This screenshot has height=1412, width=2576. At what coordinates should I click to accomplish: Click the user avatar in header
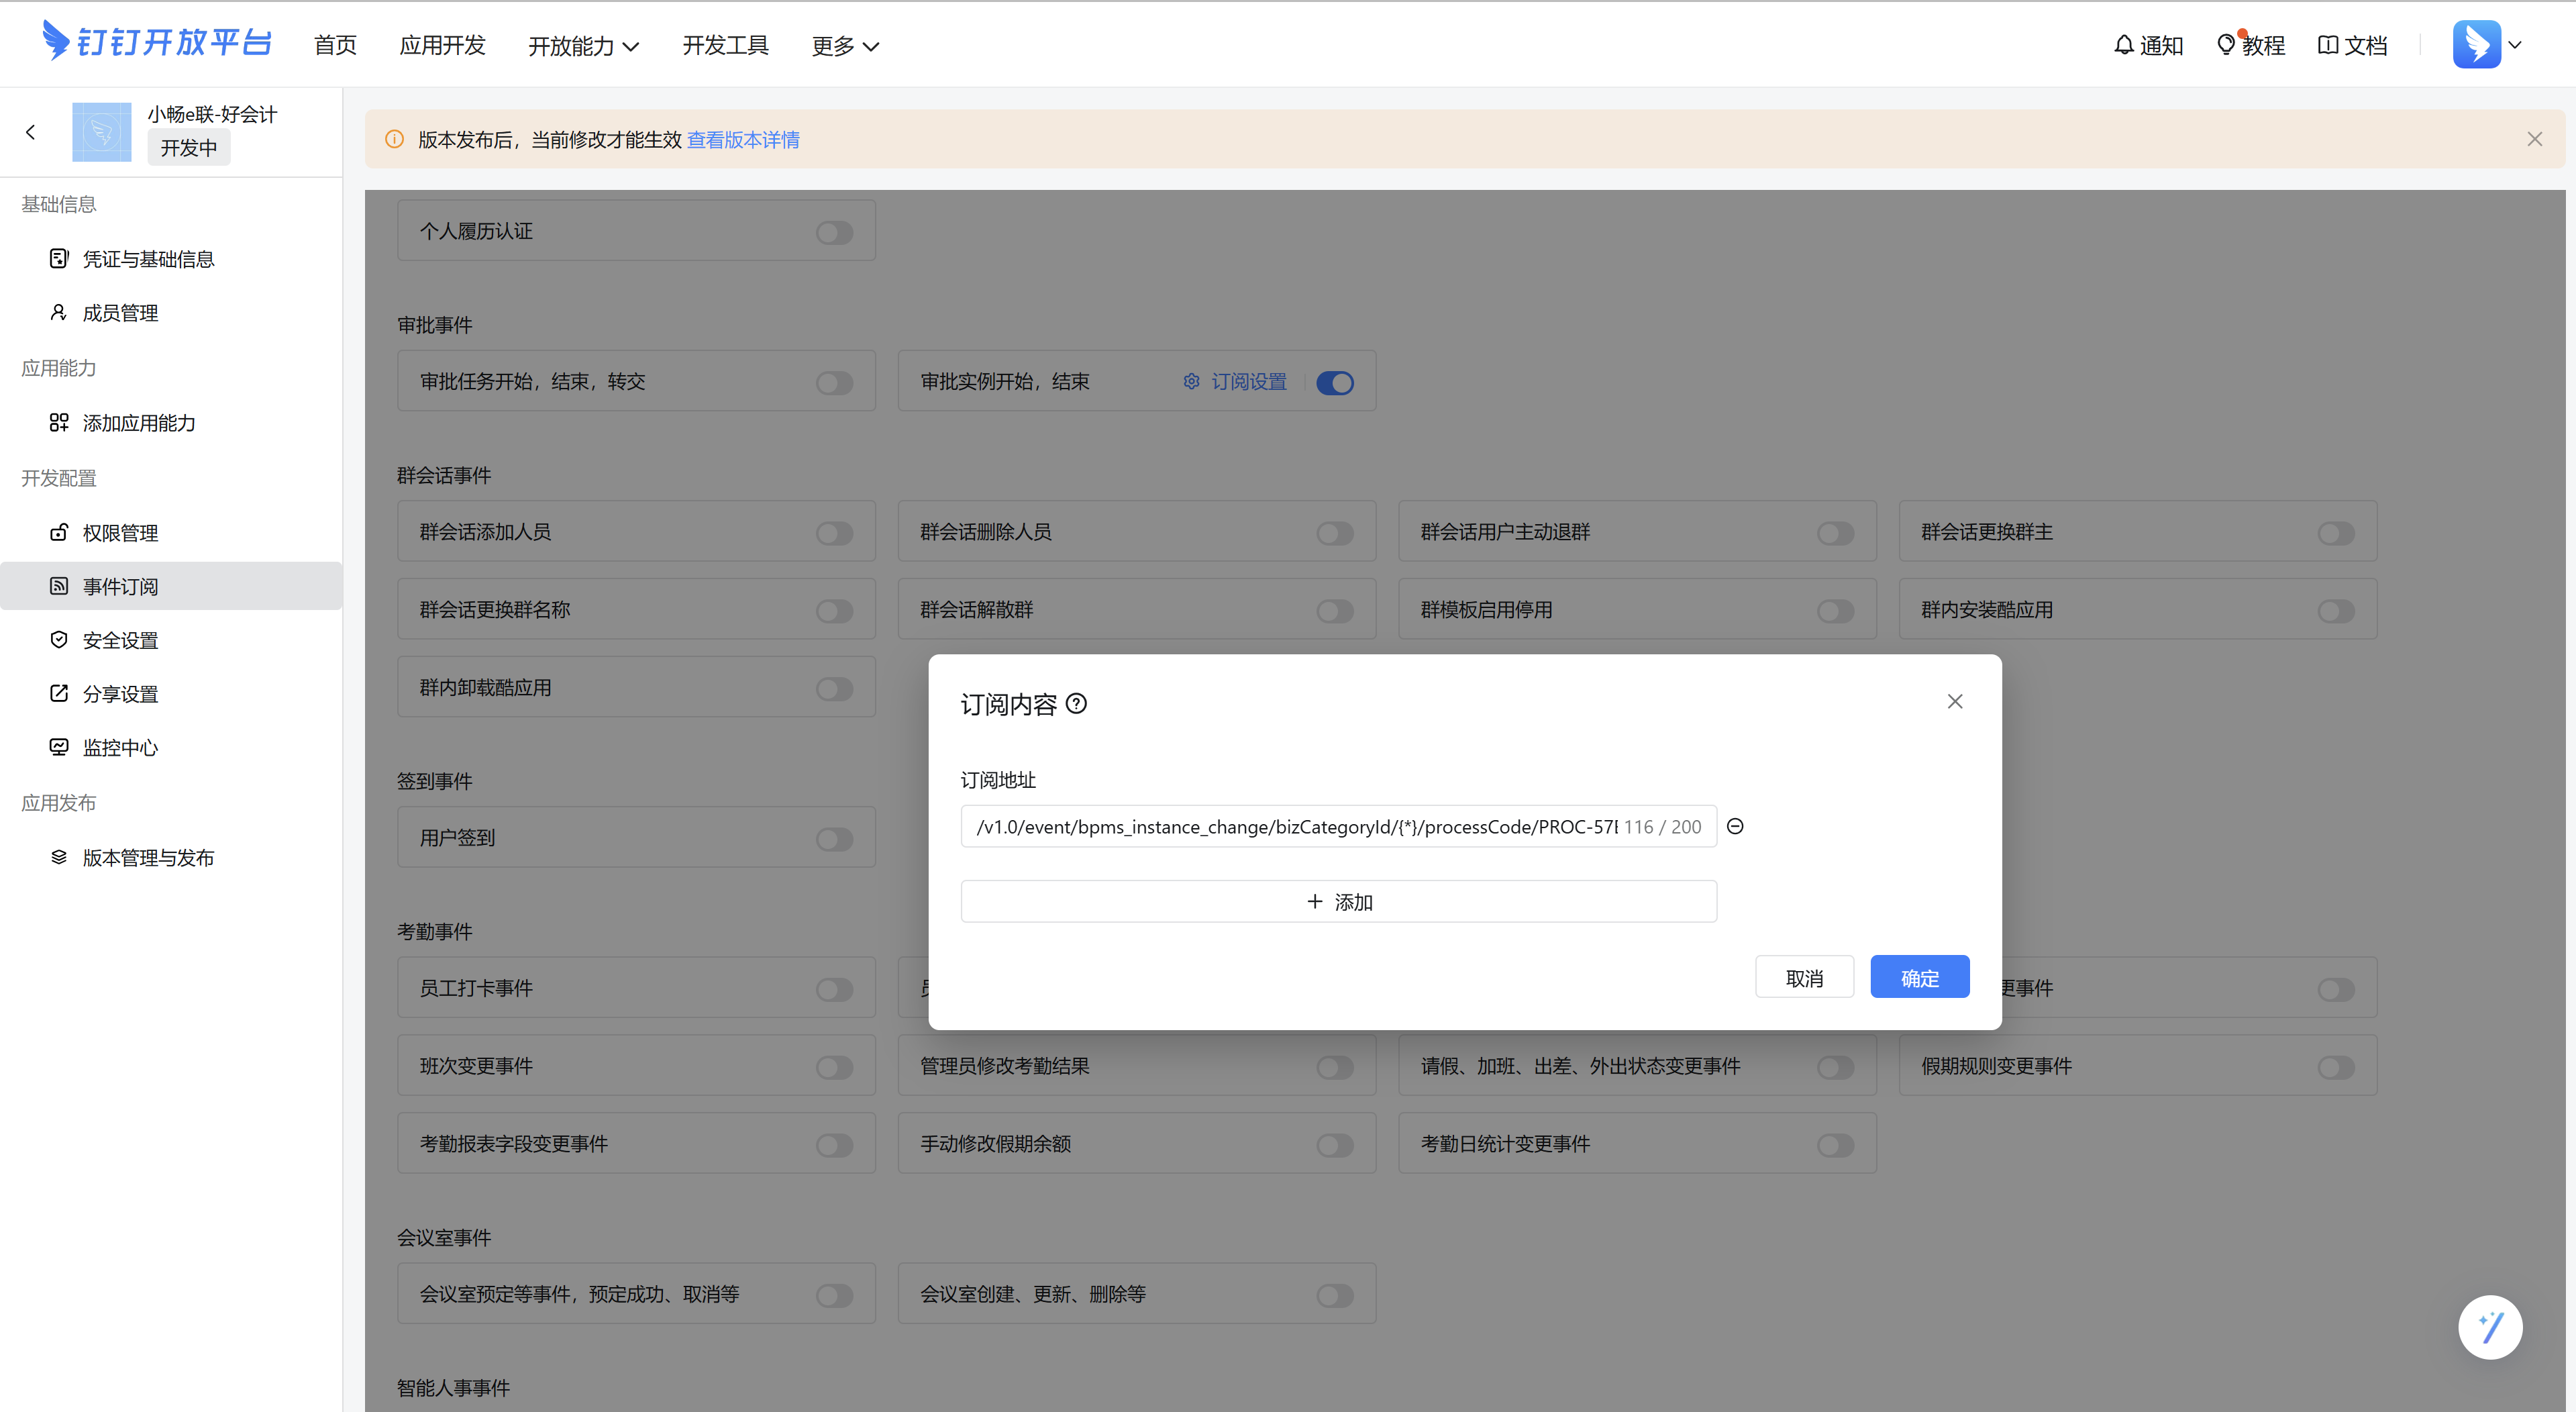[2476, 45]
